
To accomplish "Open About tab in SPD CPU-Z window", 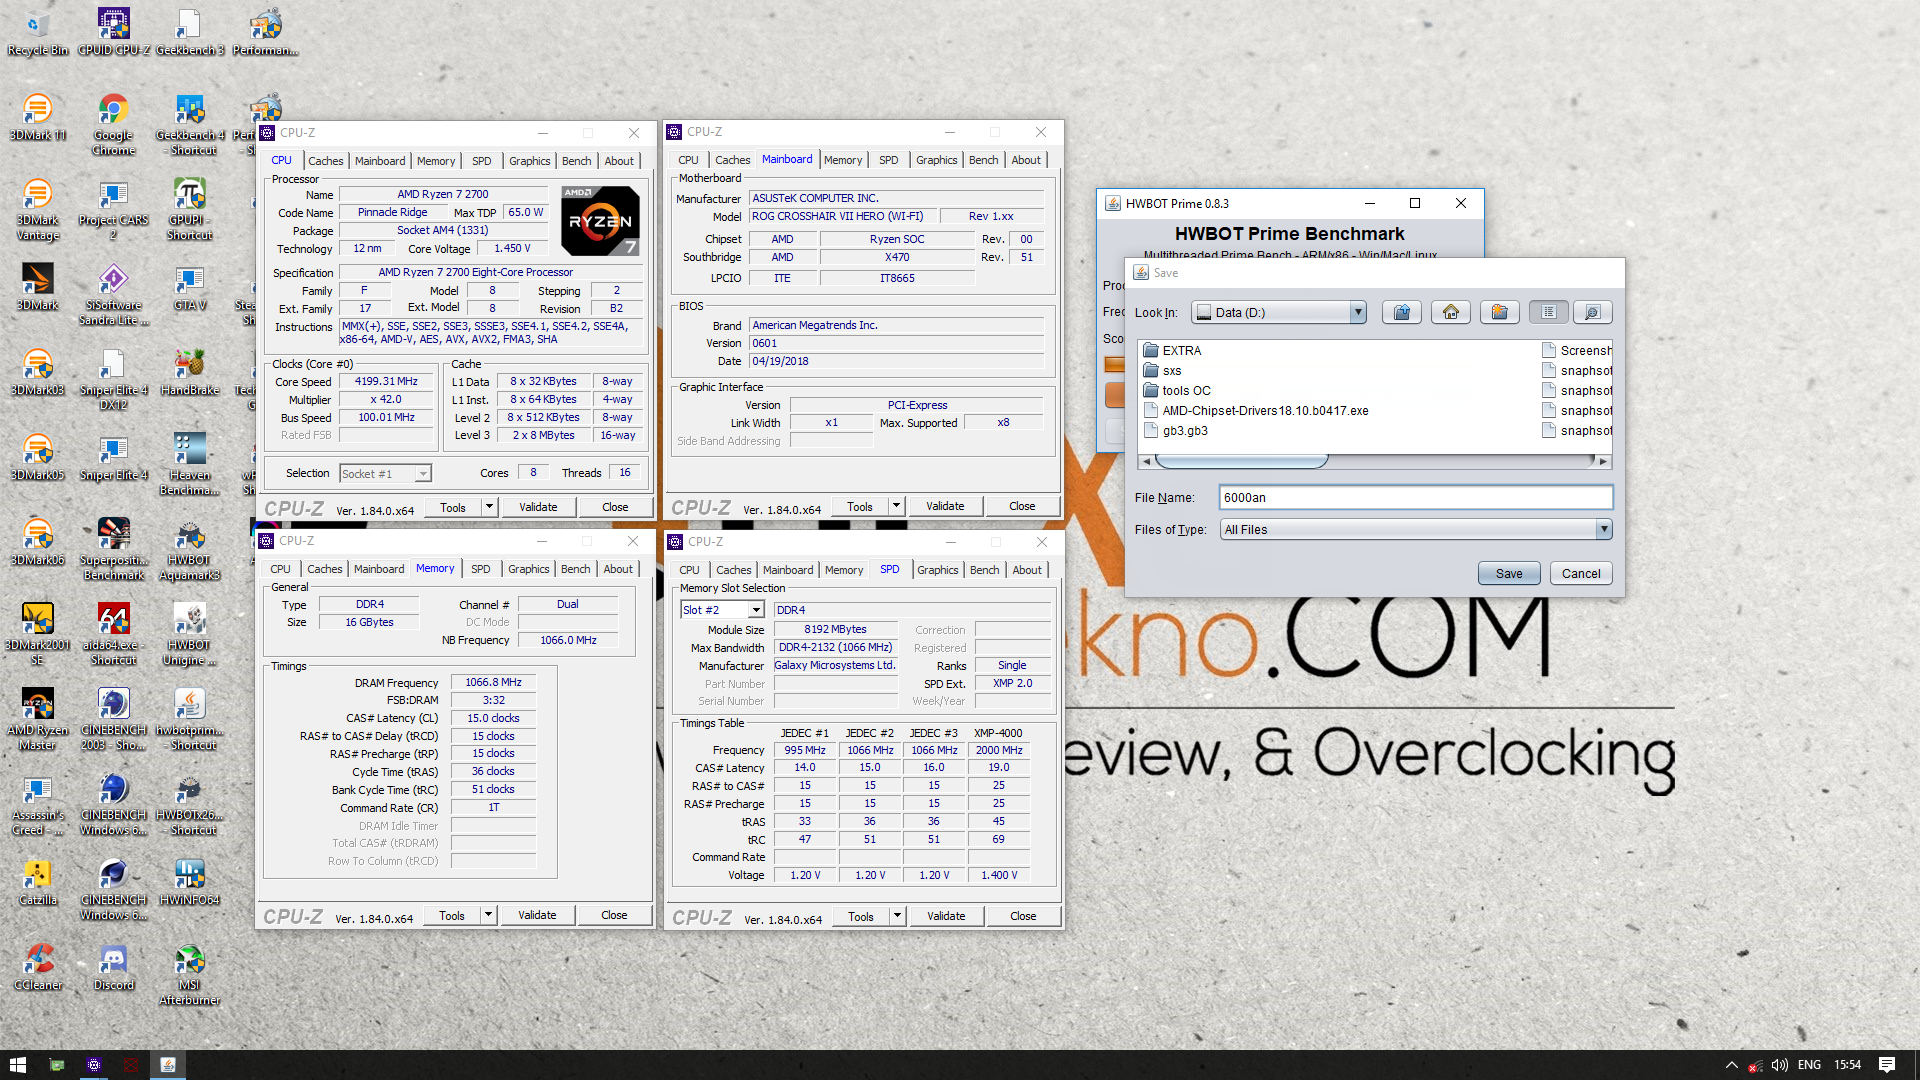I will click(1027, 570).
